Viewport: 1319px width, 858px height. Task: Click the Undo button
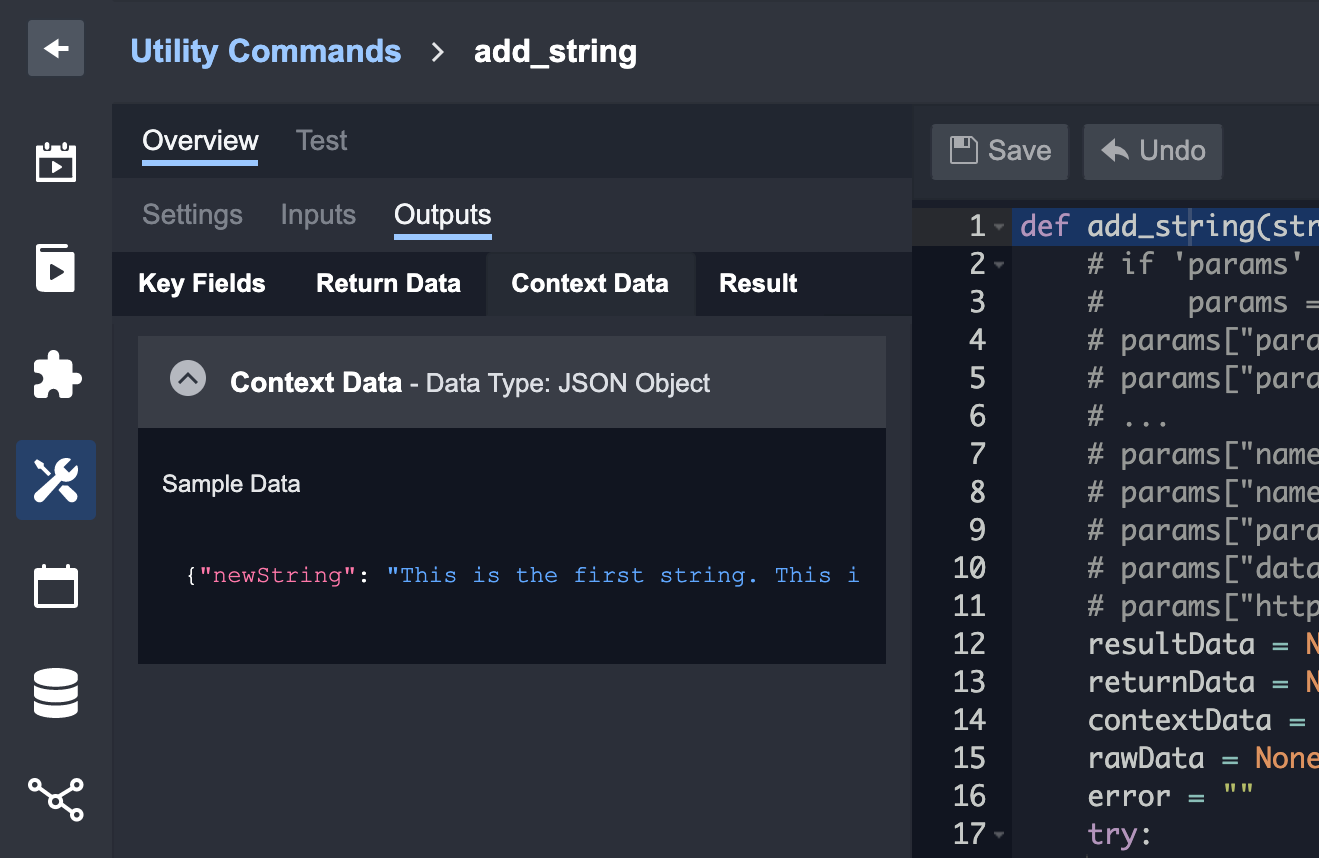point(1152,151)
